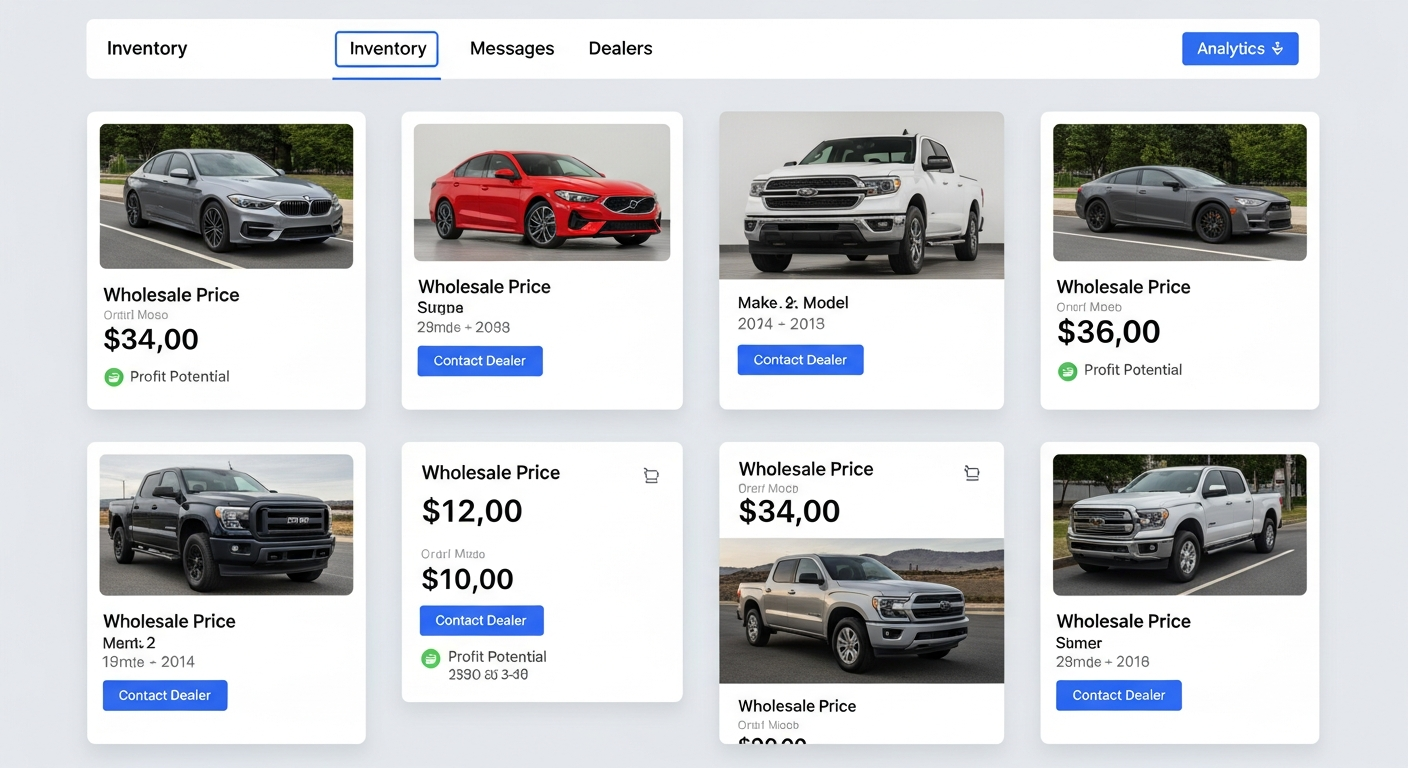View the red sedan image
The width and height of the screenshot is (1408, 768).
[x=541, y=192]
